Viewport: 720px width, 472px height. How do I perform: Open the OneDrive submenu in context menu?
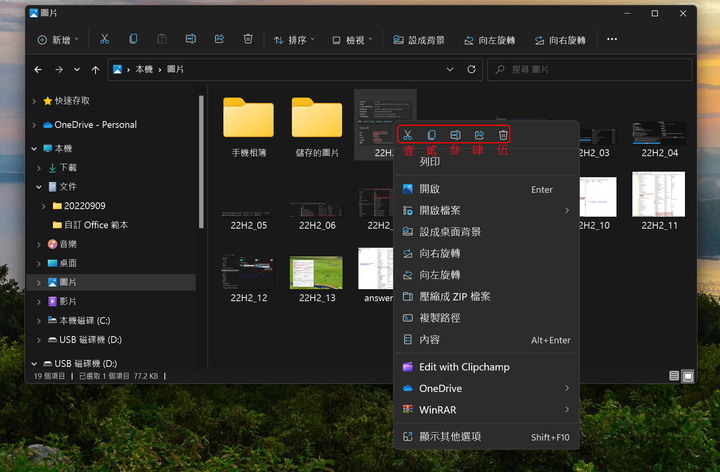pos(487,388)
